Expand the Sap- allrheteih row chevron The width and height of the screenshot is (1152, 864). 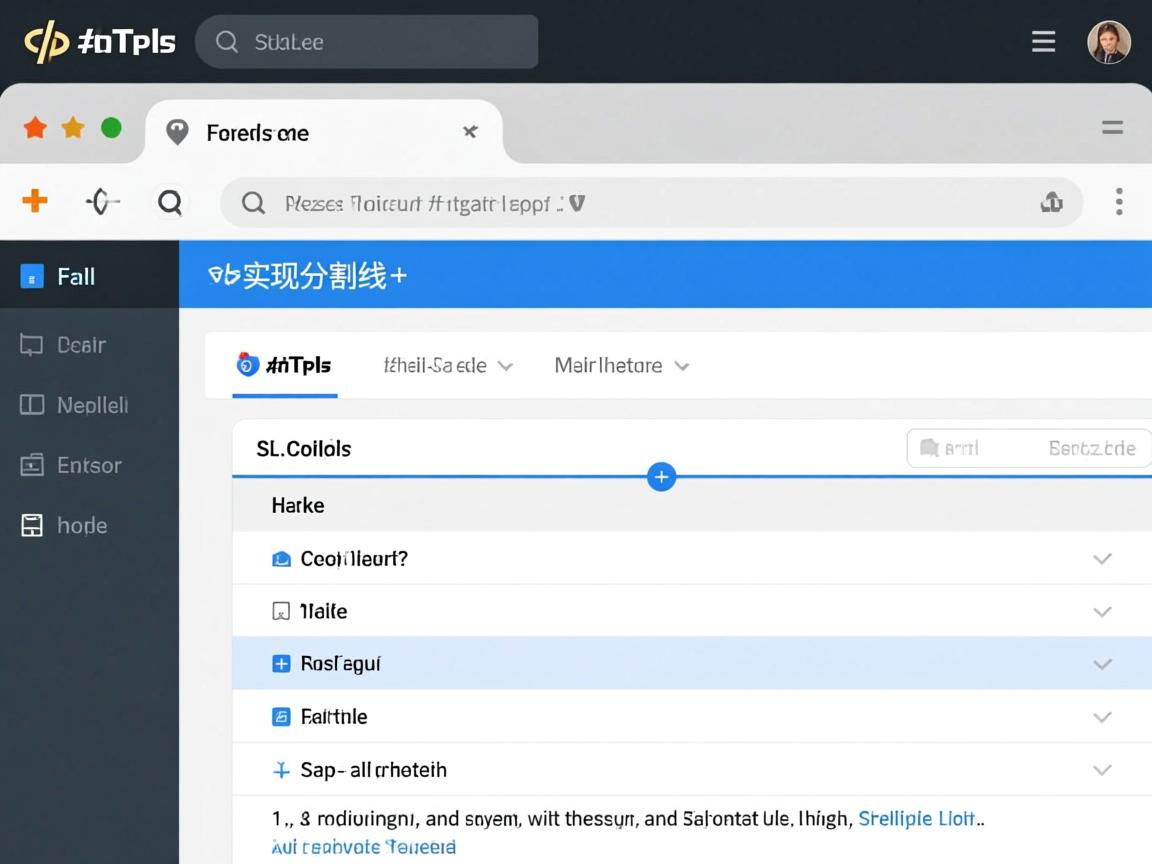(1102, 770)
